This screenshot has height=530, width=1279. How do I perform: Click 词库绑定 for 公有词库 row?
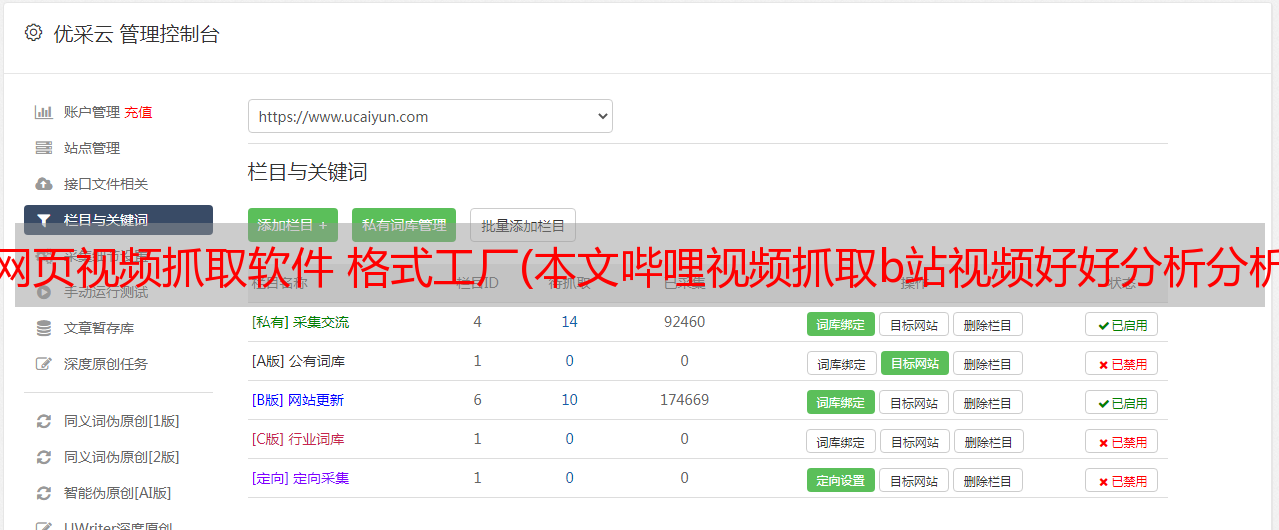click(x=841, y=363)
